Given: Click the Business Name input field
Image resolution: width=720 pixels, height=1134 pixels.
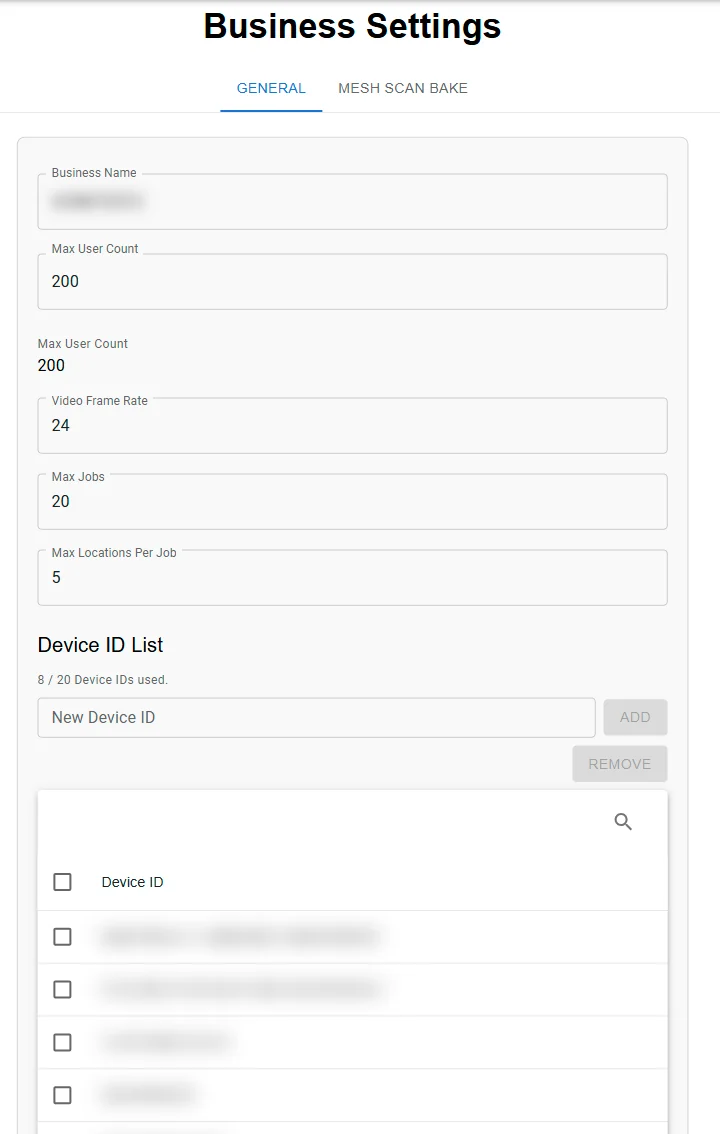Looking at the screenshot, I should [352, 202].
